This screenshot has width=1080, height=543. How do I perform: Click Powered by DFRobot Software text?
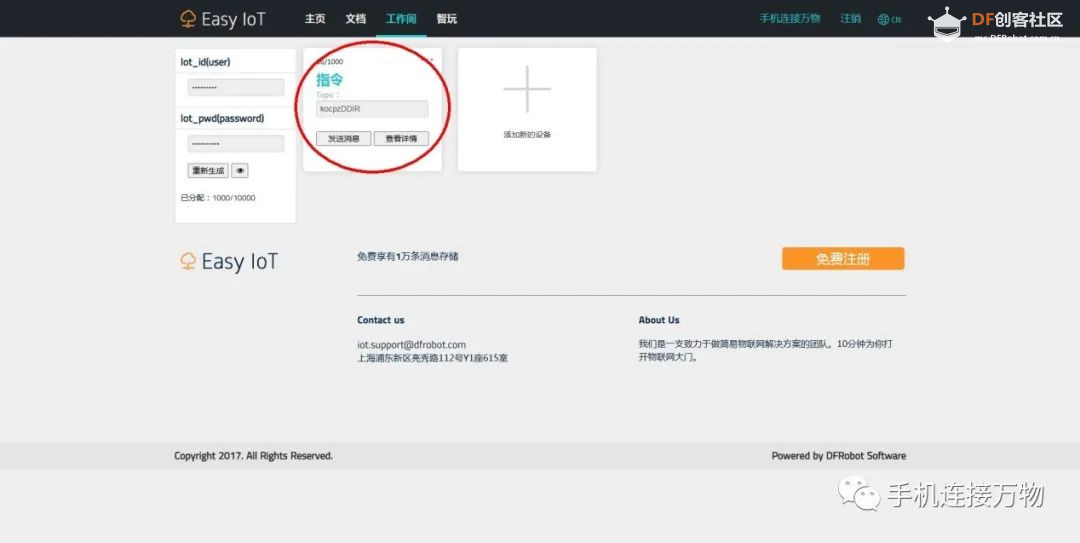[838, 455]
